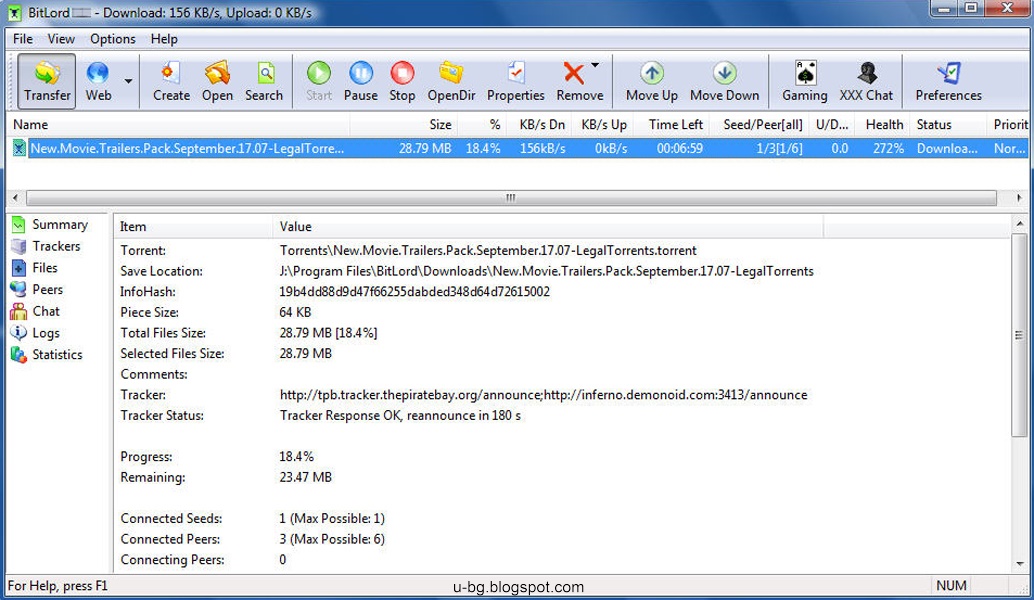Pause the selected torrent download
This screenshot has height=600, width=1034.
(361, 81)
